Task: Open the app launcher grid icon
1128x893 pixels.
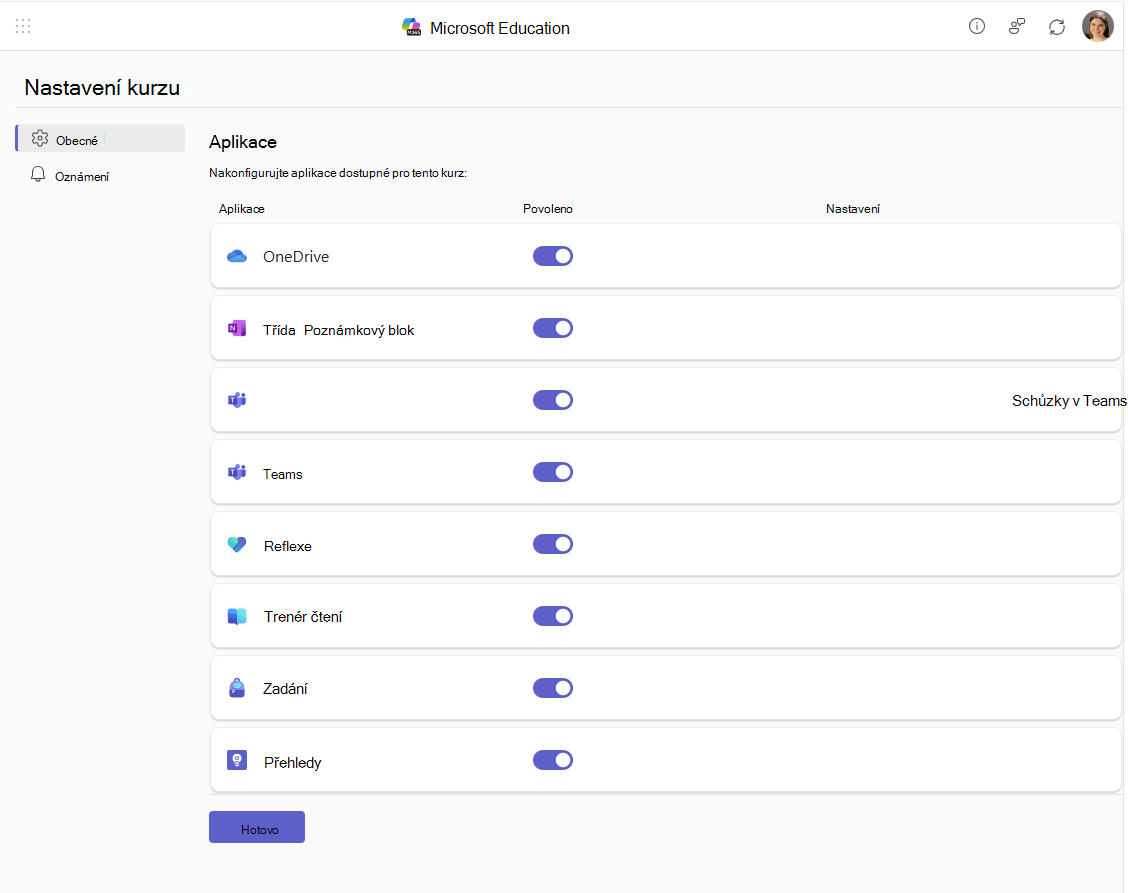Action: coord(23,27)
